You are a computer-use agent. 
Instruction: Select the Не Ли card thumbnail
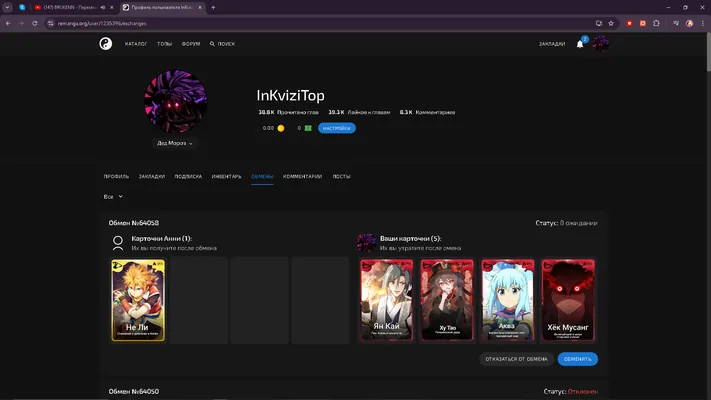pos(138,300)
